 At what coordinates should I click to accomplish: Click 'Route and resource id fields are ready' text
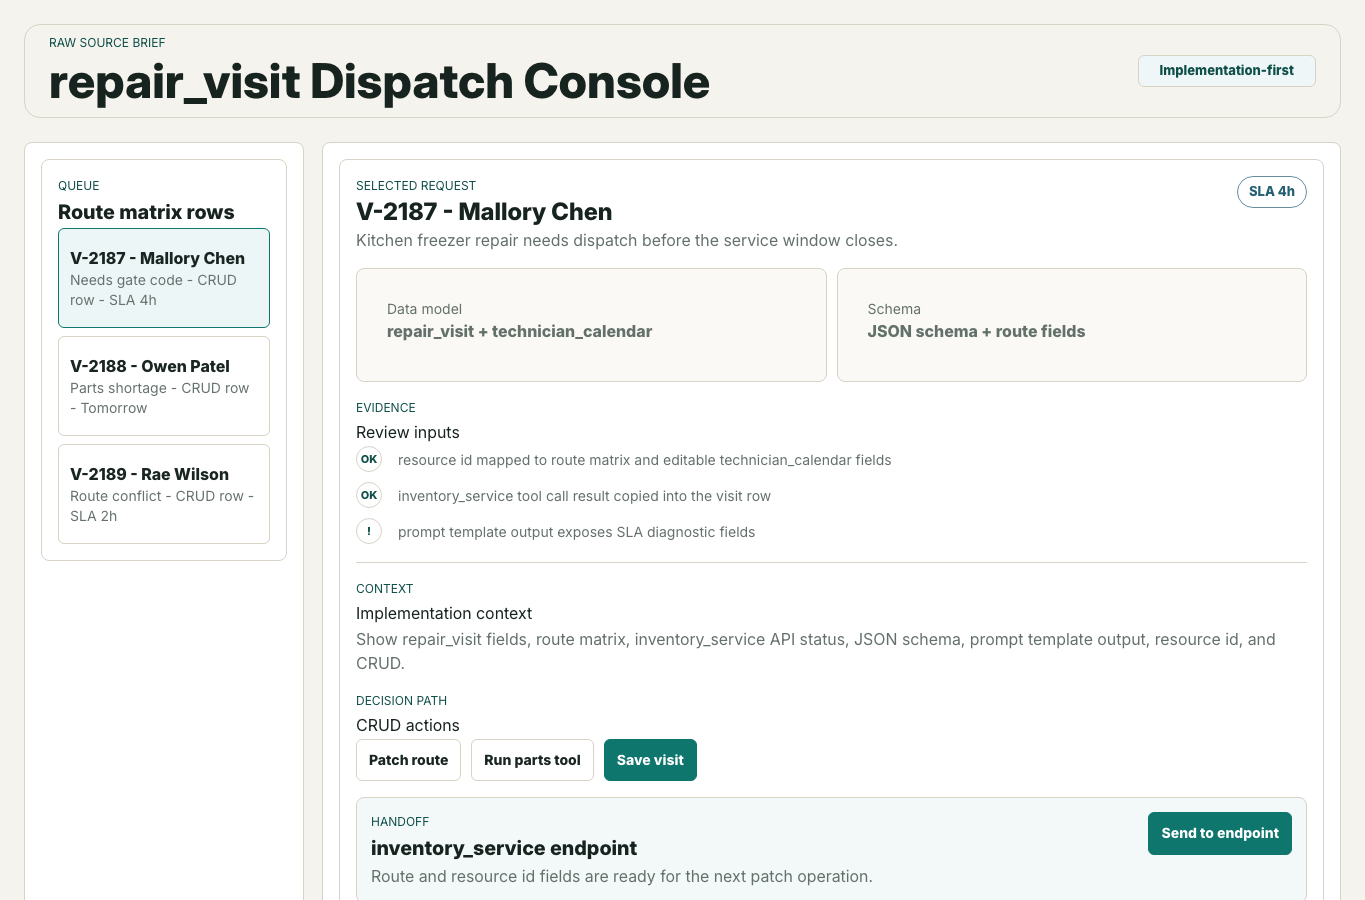[622, 876]
